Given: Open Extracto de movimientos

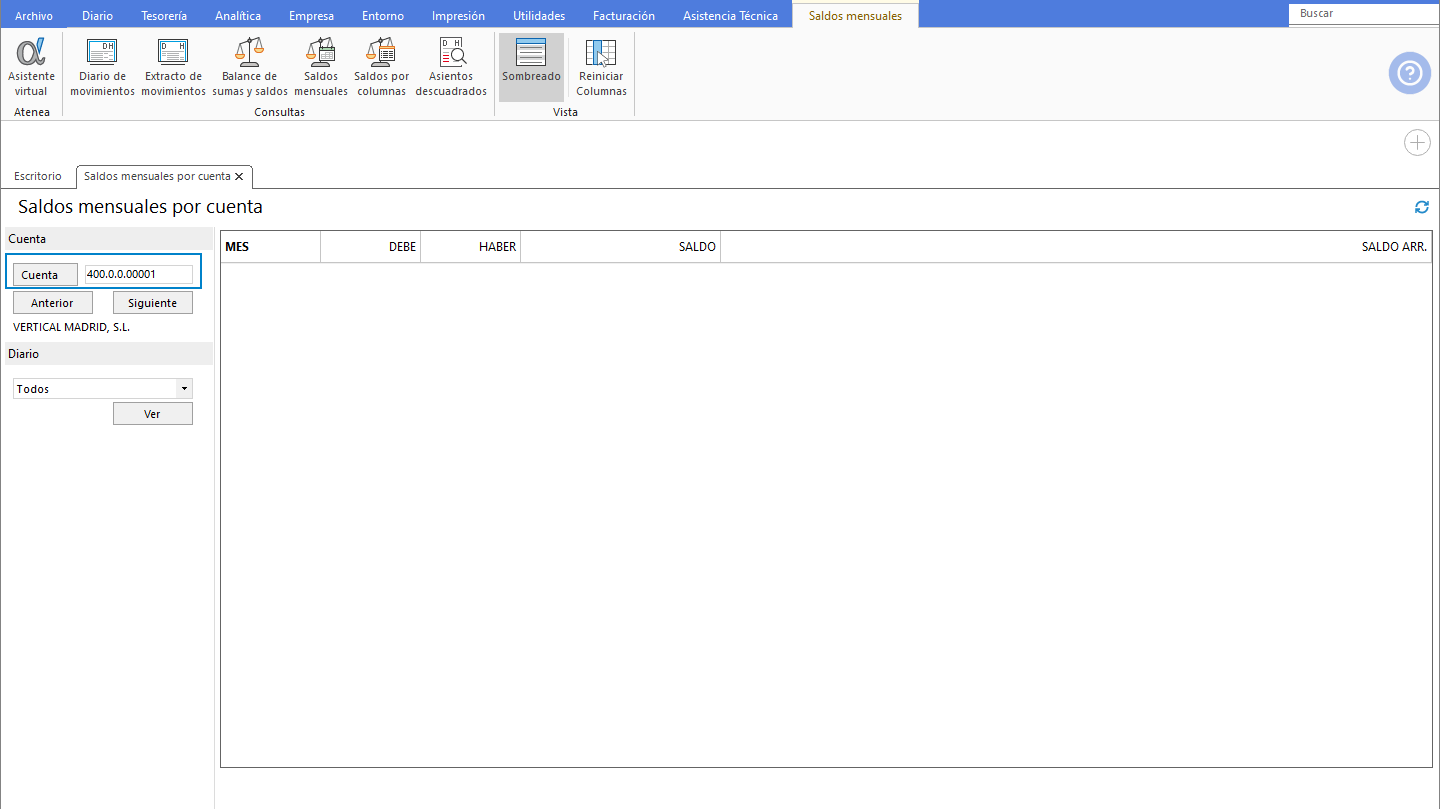Looking at the screenshot, I should click(173, 67).
